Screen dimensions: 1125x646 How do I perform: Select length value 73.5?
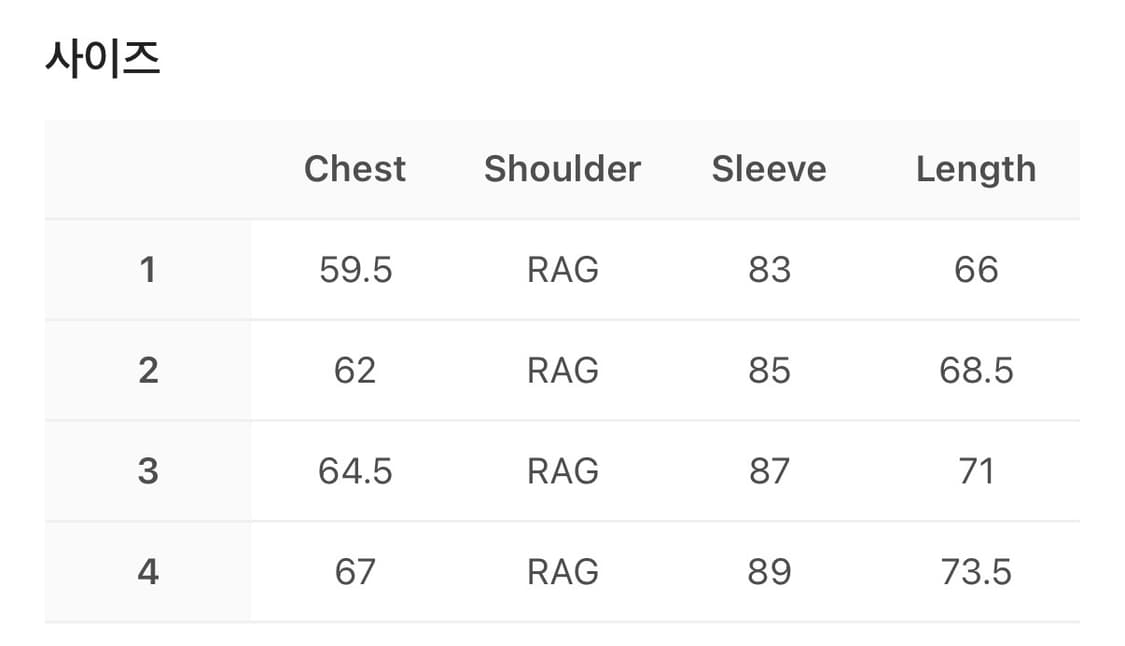coord(976,572)
